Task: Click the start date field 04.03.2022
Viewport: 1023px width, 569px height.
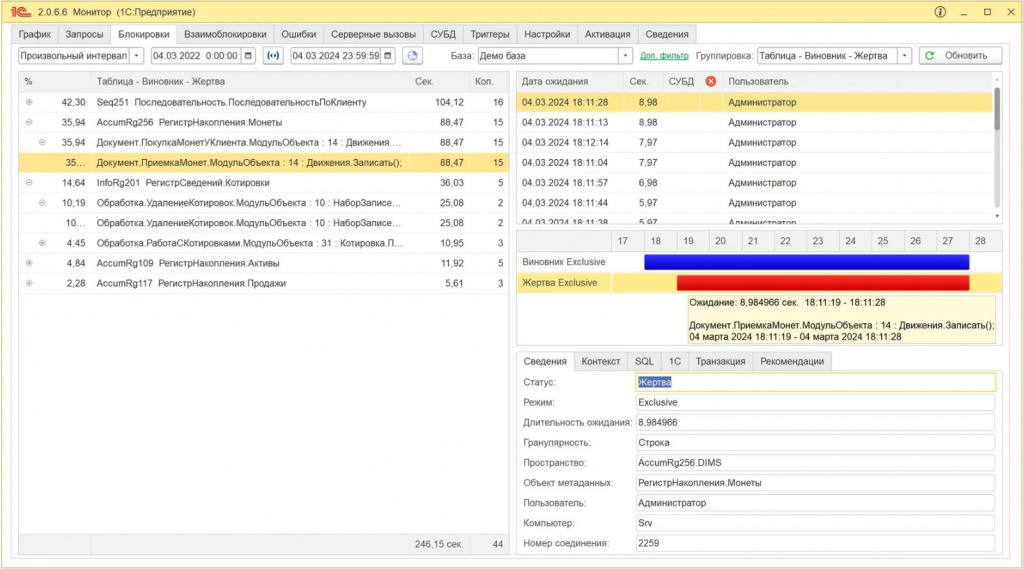Action: [196, 55]
